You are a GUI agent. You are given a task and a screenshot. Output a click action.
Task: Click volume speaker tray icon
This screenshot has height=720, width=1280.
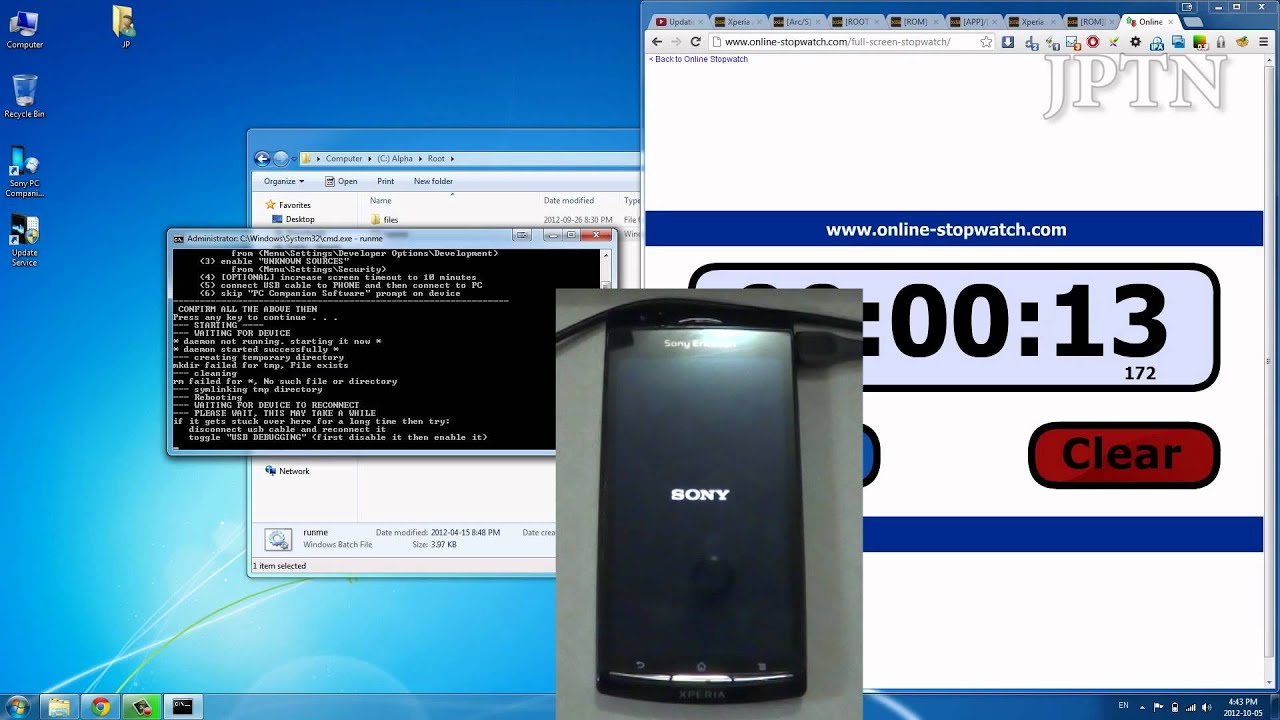1207,707
